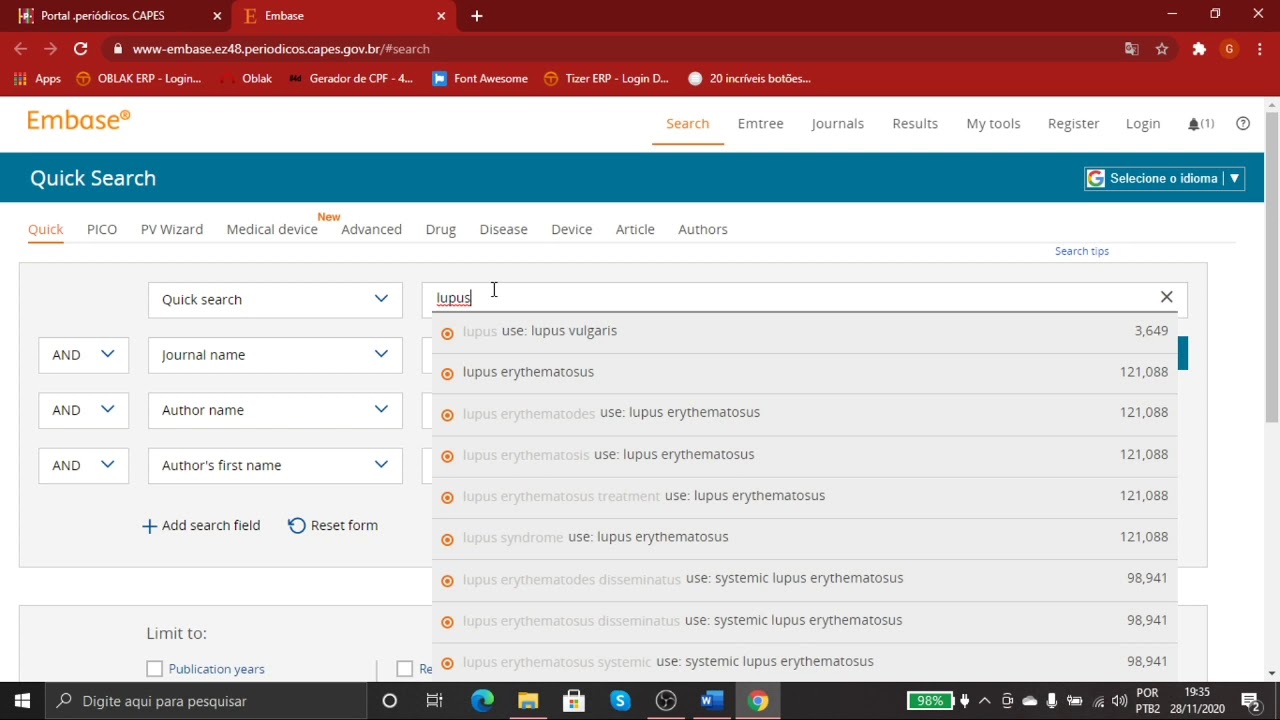Open Chrome extensions puzzle icon
1280x720 pixels.
tap(1199, 49)
